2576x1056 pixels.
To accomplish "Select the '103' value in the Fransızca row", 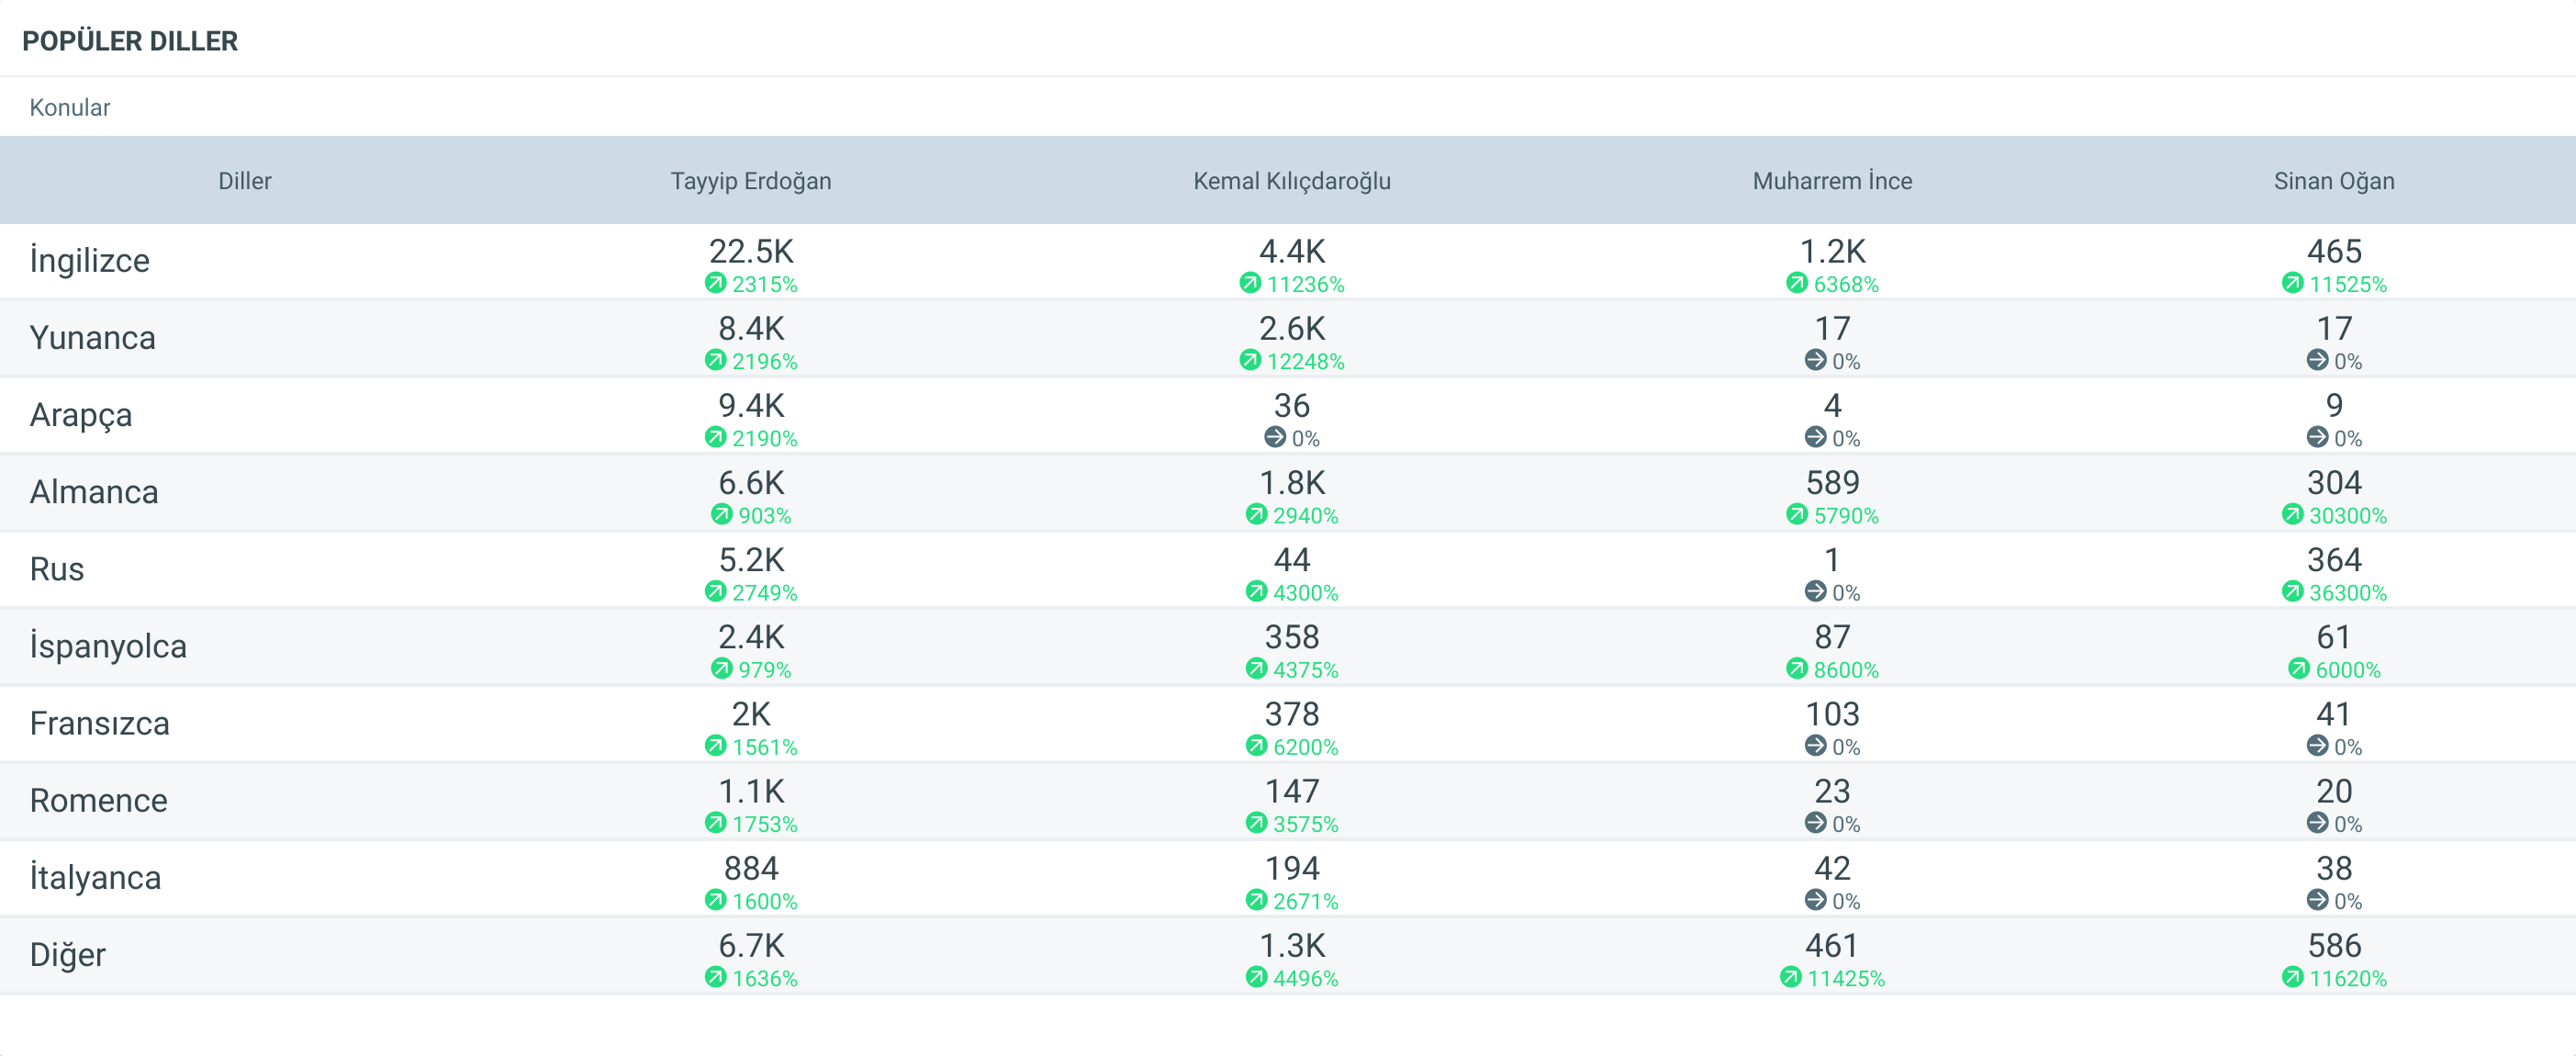I will click(x=1832, y=713).
